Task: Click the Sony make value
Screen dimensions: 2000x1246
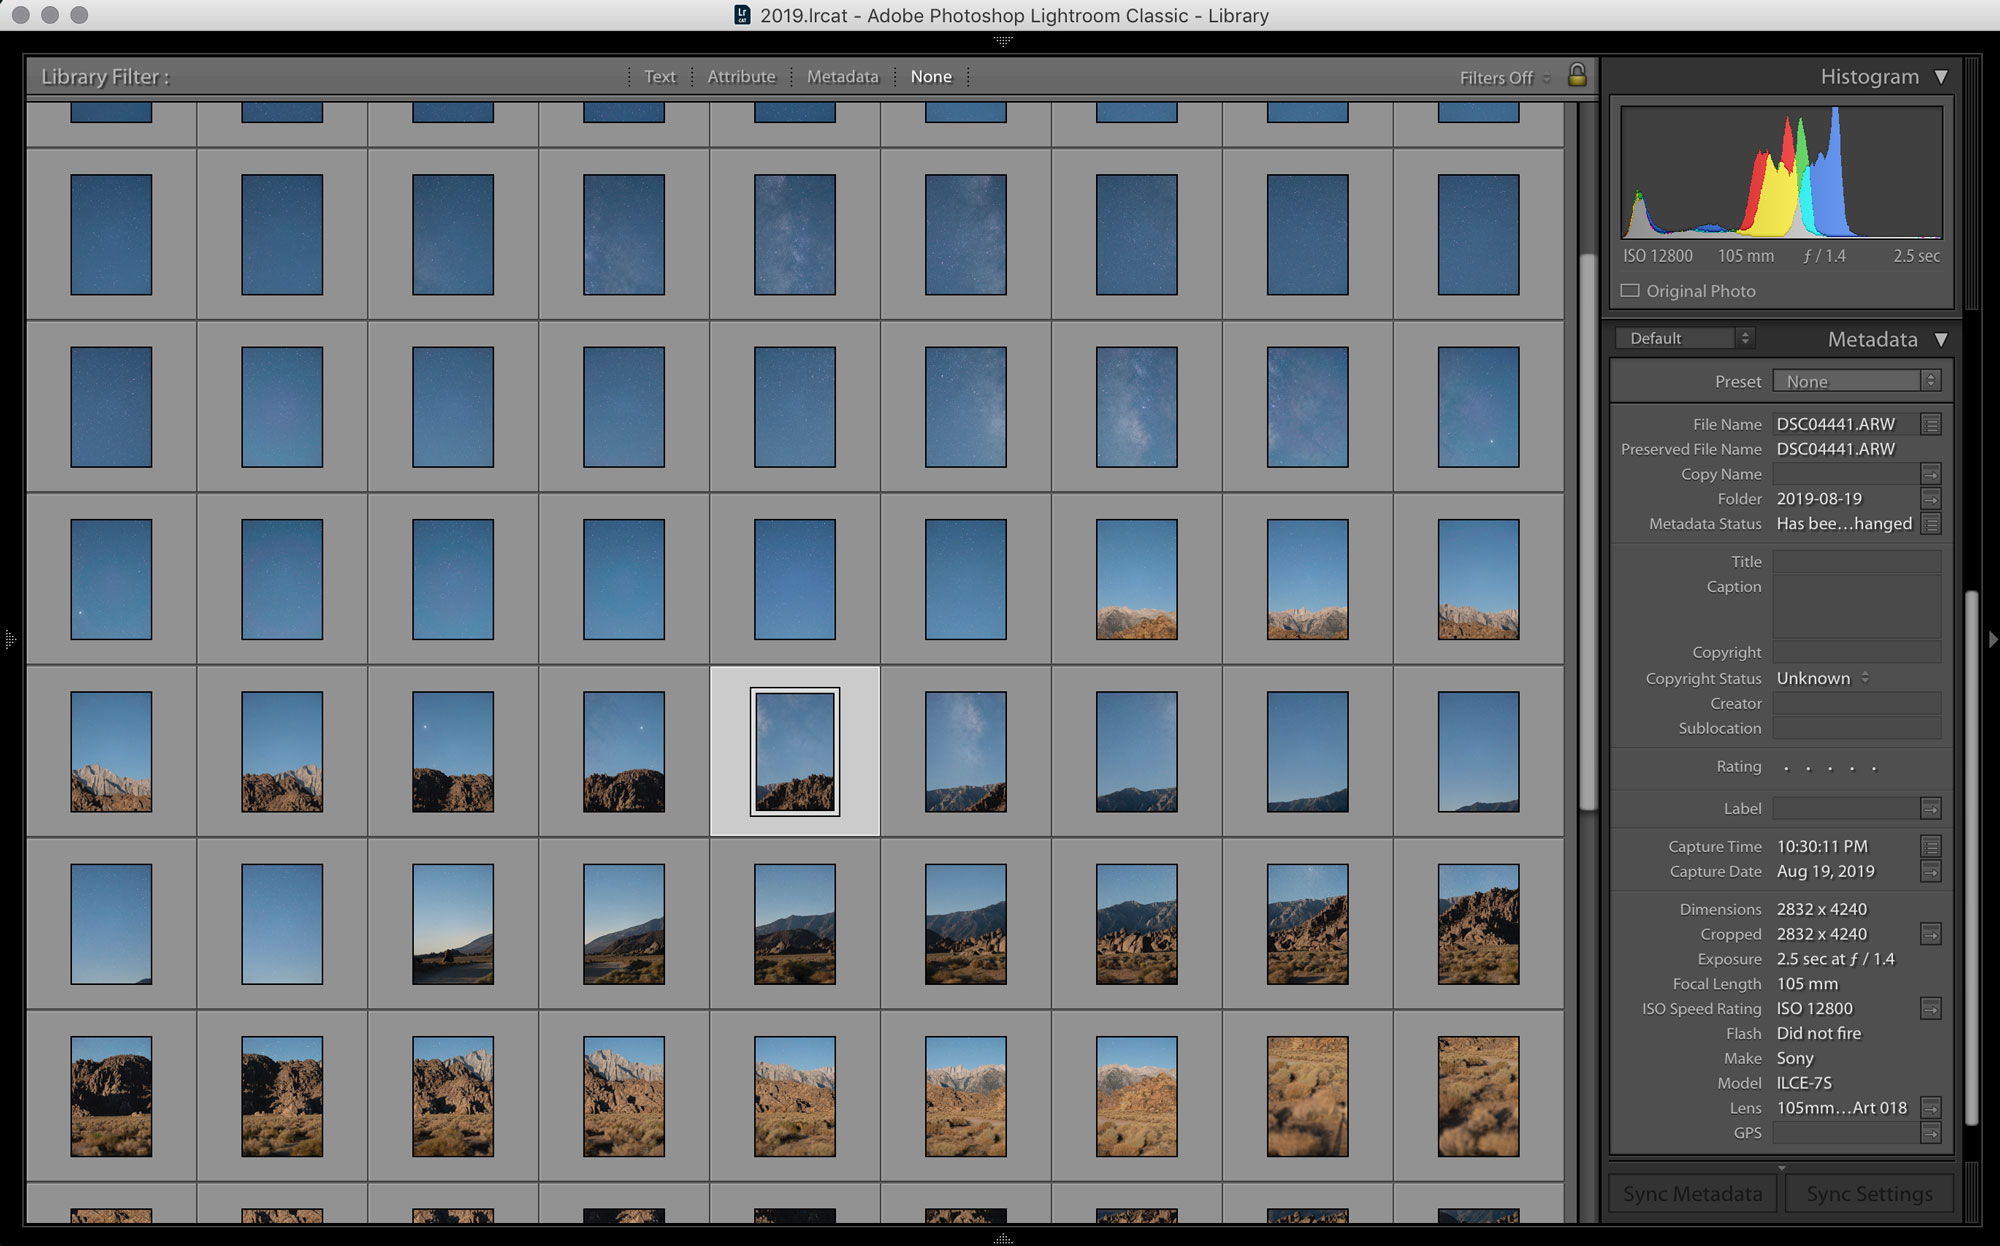Action: click(1795, 1058)
